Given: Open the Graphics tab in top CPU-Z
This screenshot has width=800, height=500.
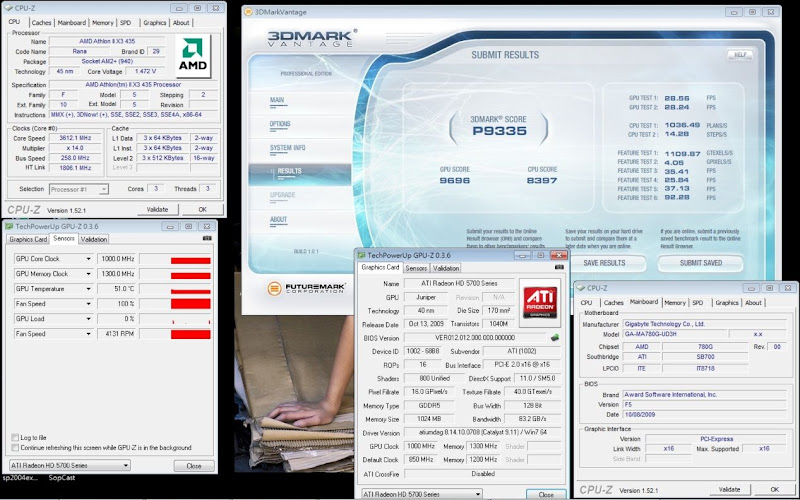Looking at the screenshot, I should coord(155,22).
